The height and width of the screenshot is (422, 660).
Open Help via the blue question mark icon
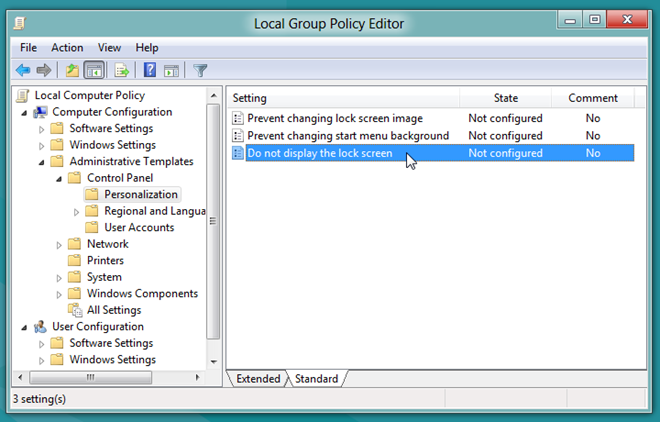click(x=150, y=70)
